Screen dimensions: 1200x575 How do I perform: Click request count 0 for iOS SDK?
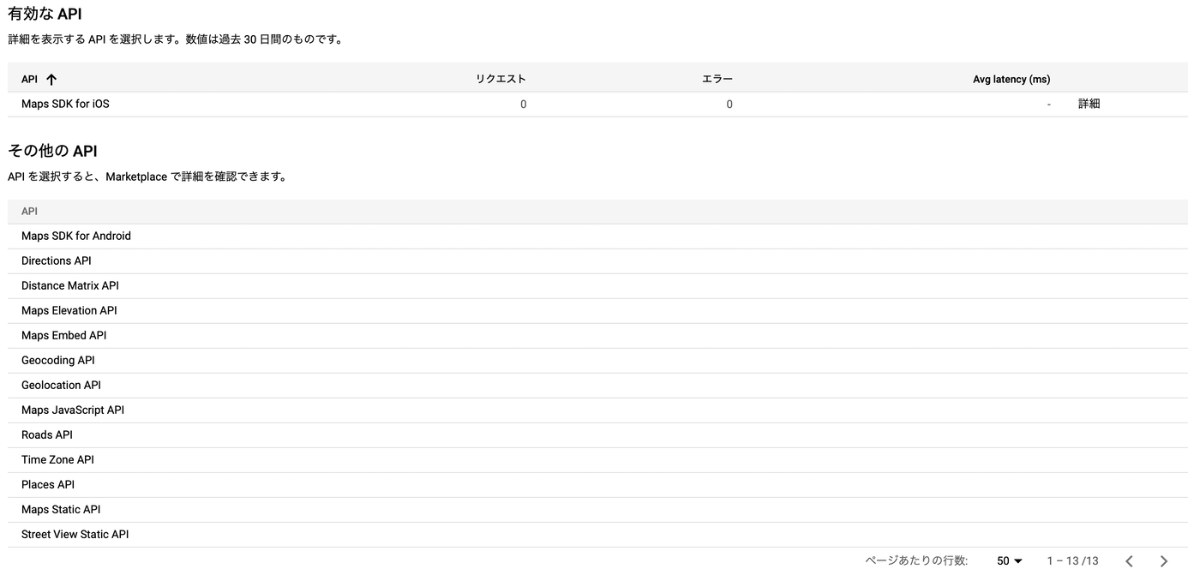click(523, 104)
